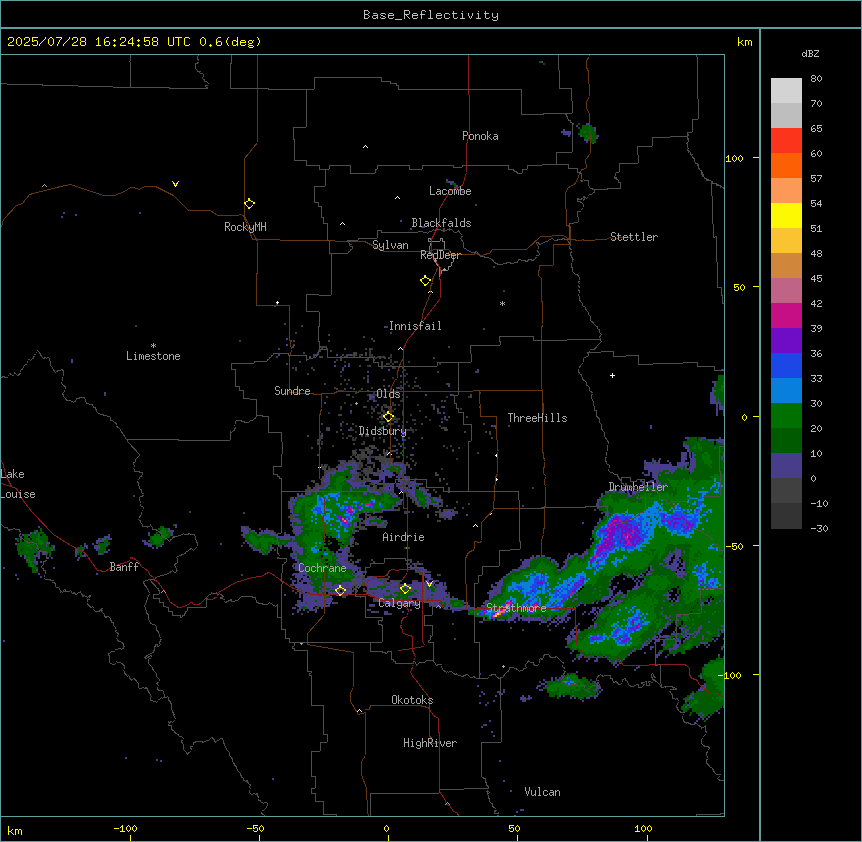Click the Base_Reflectivity title text

click(431, 15)
